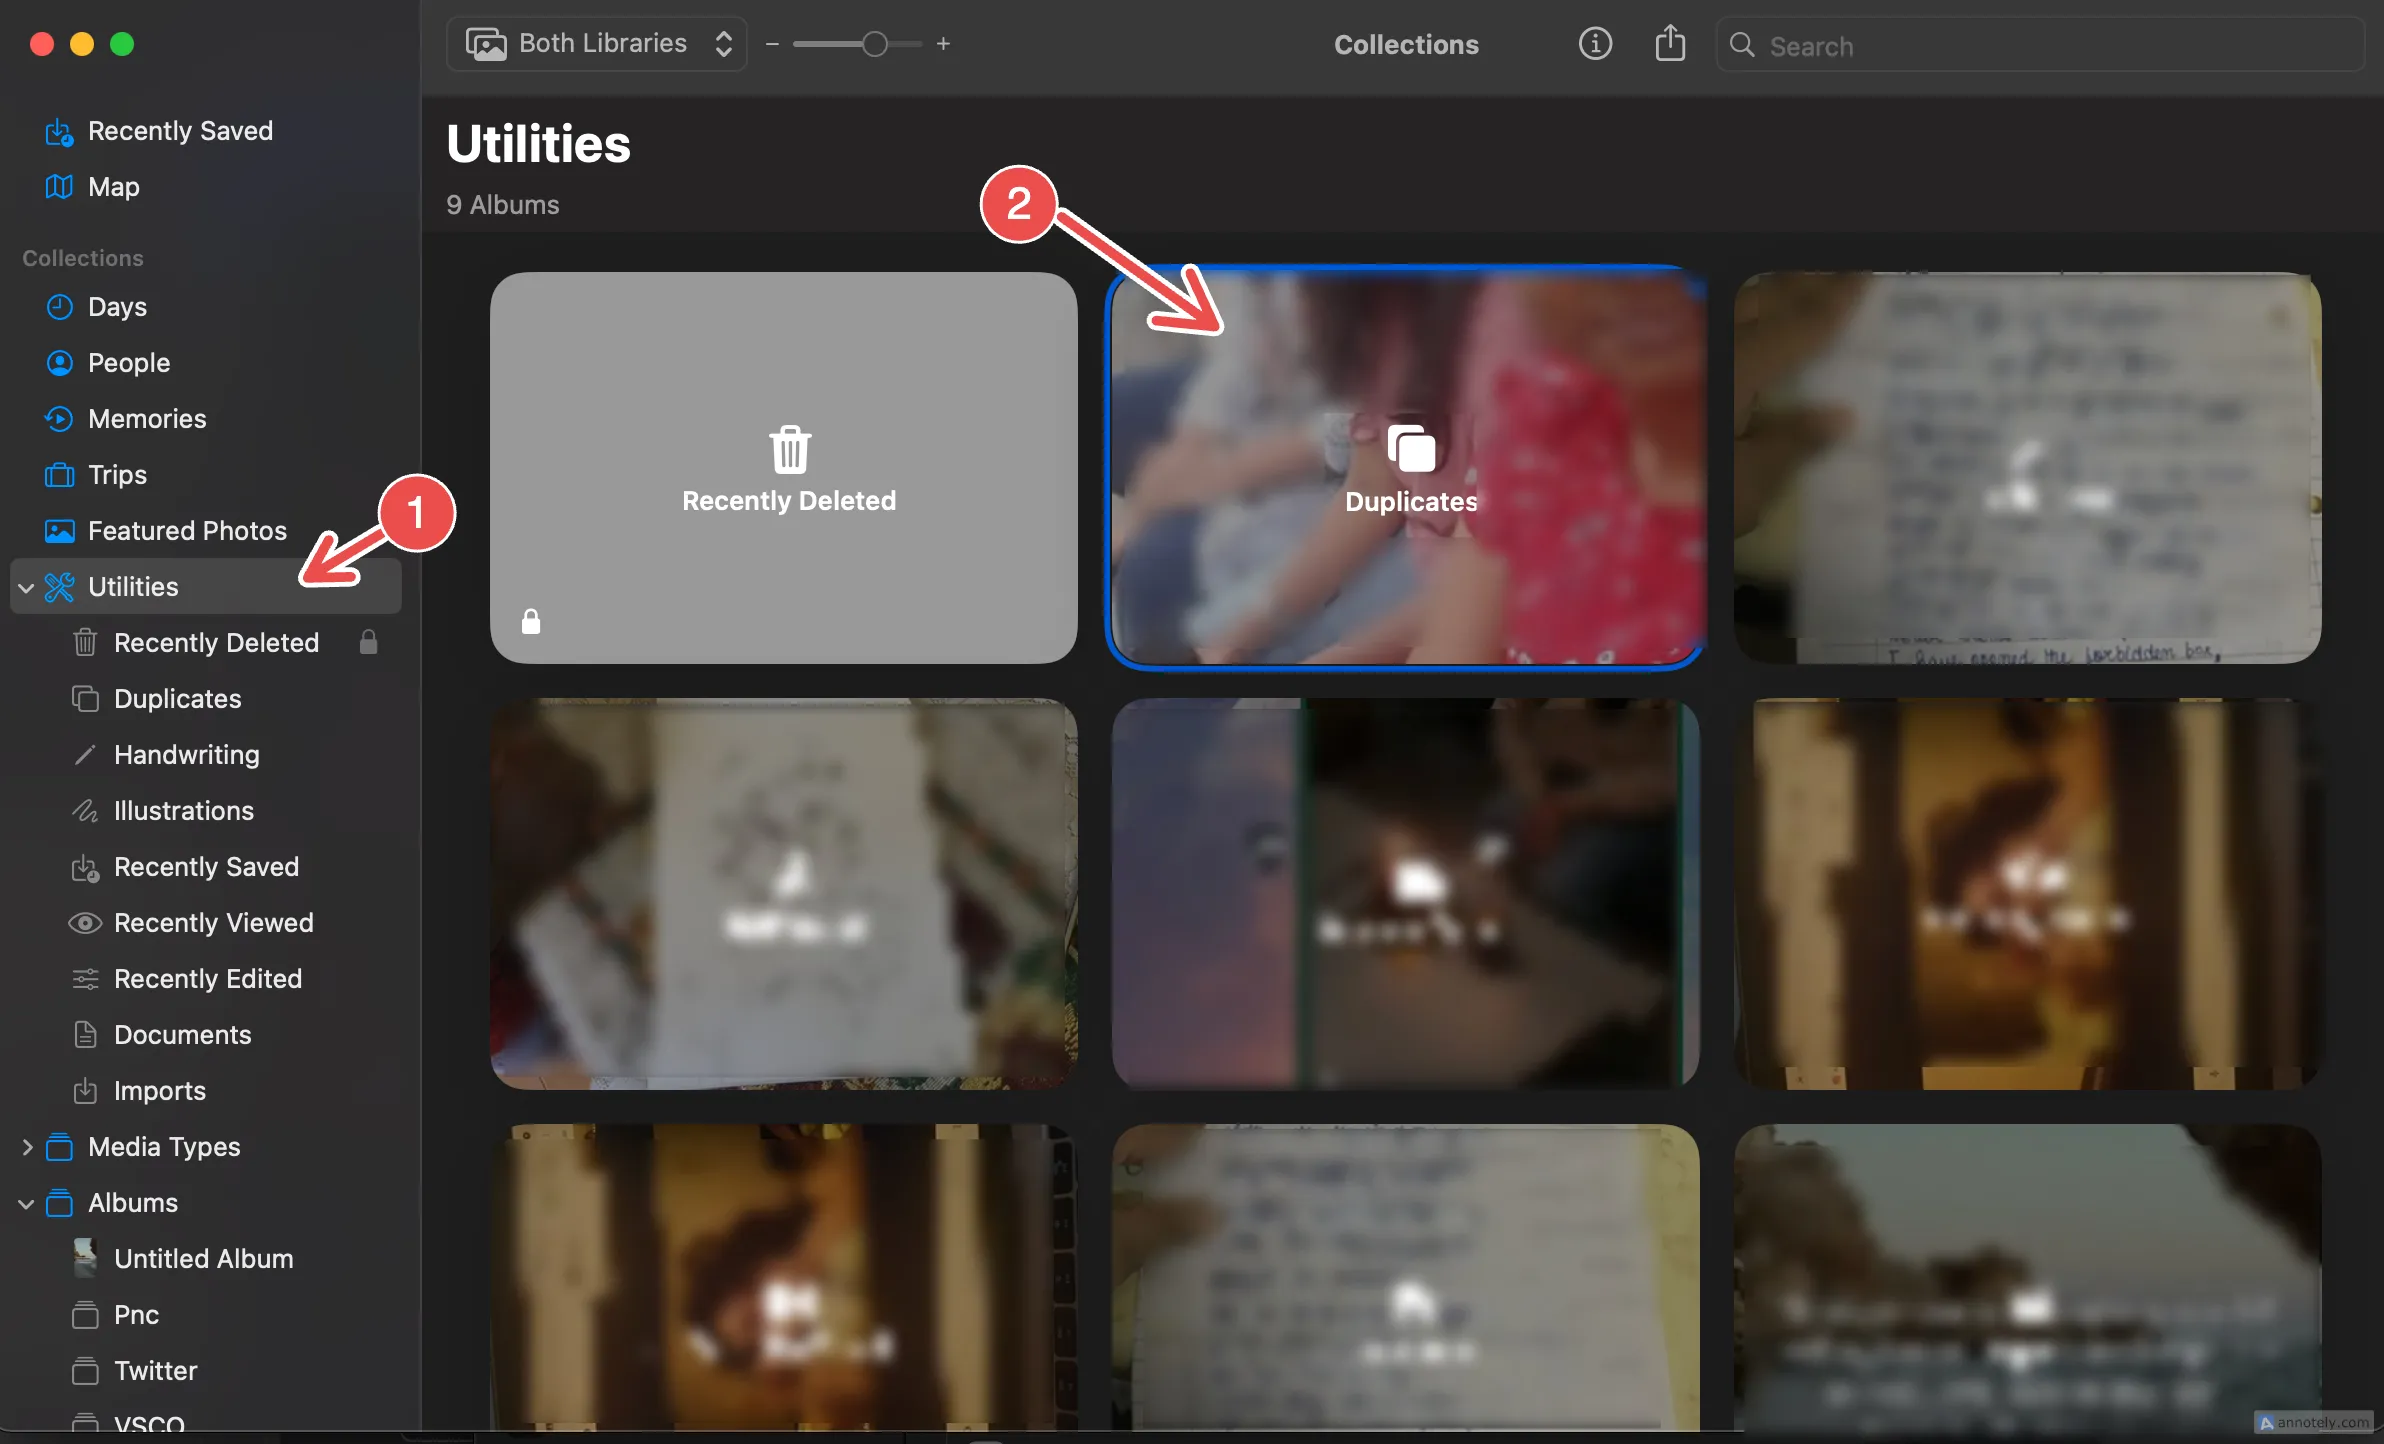Show the Info panel via toolbar icon

[x=1595, y=44]
